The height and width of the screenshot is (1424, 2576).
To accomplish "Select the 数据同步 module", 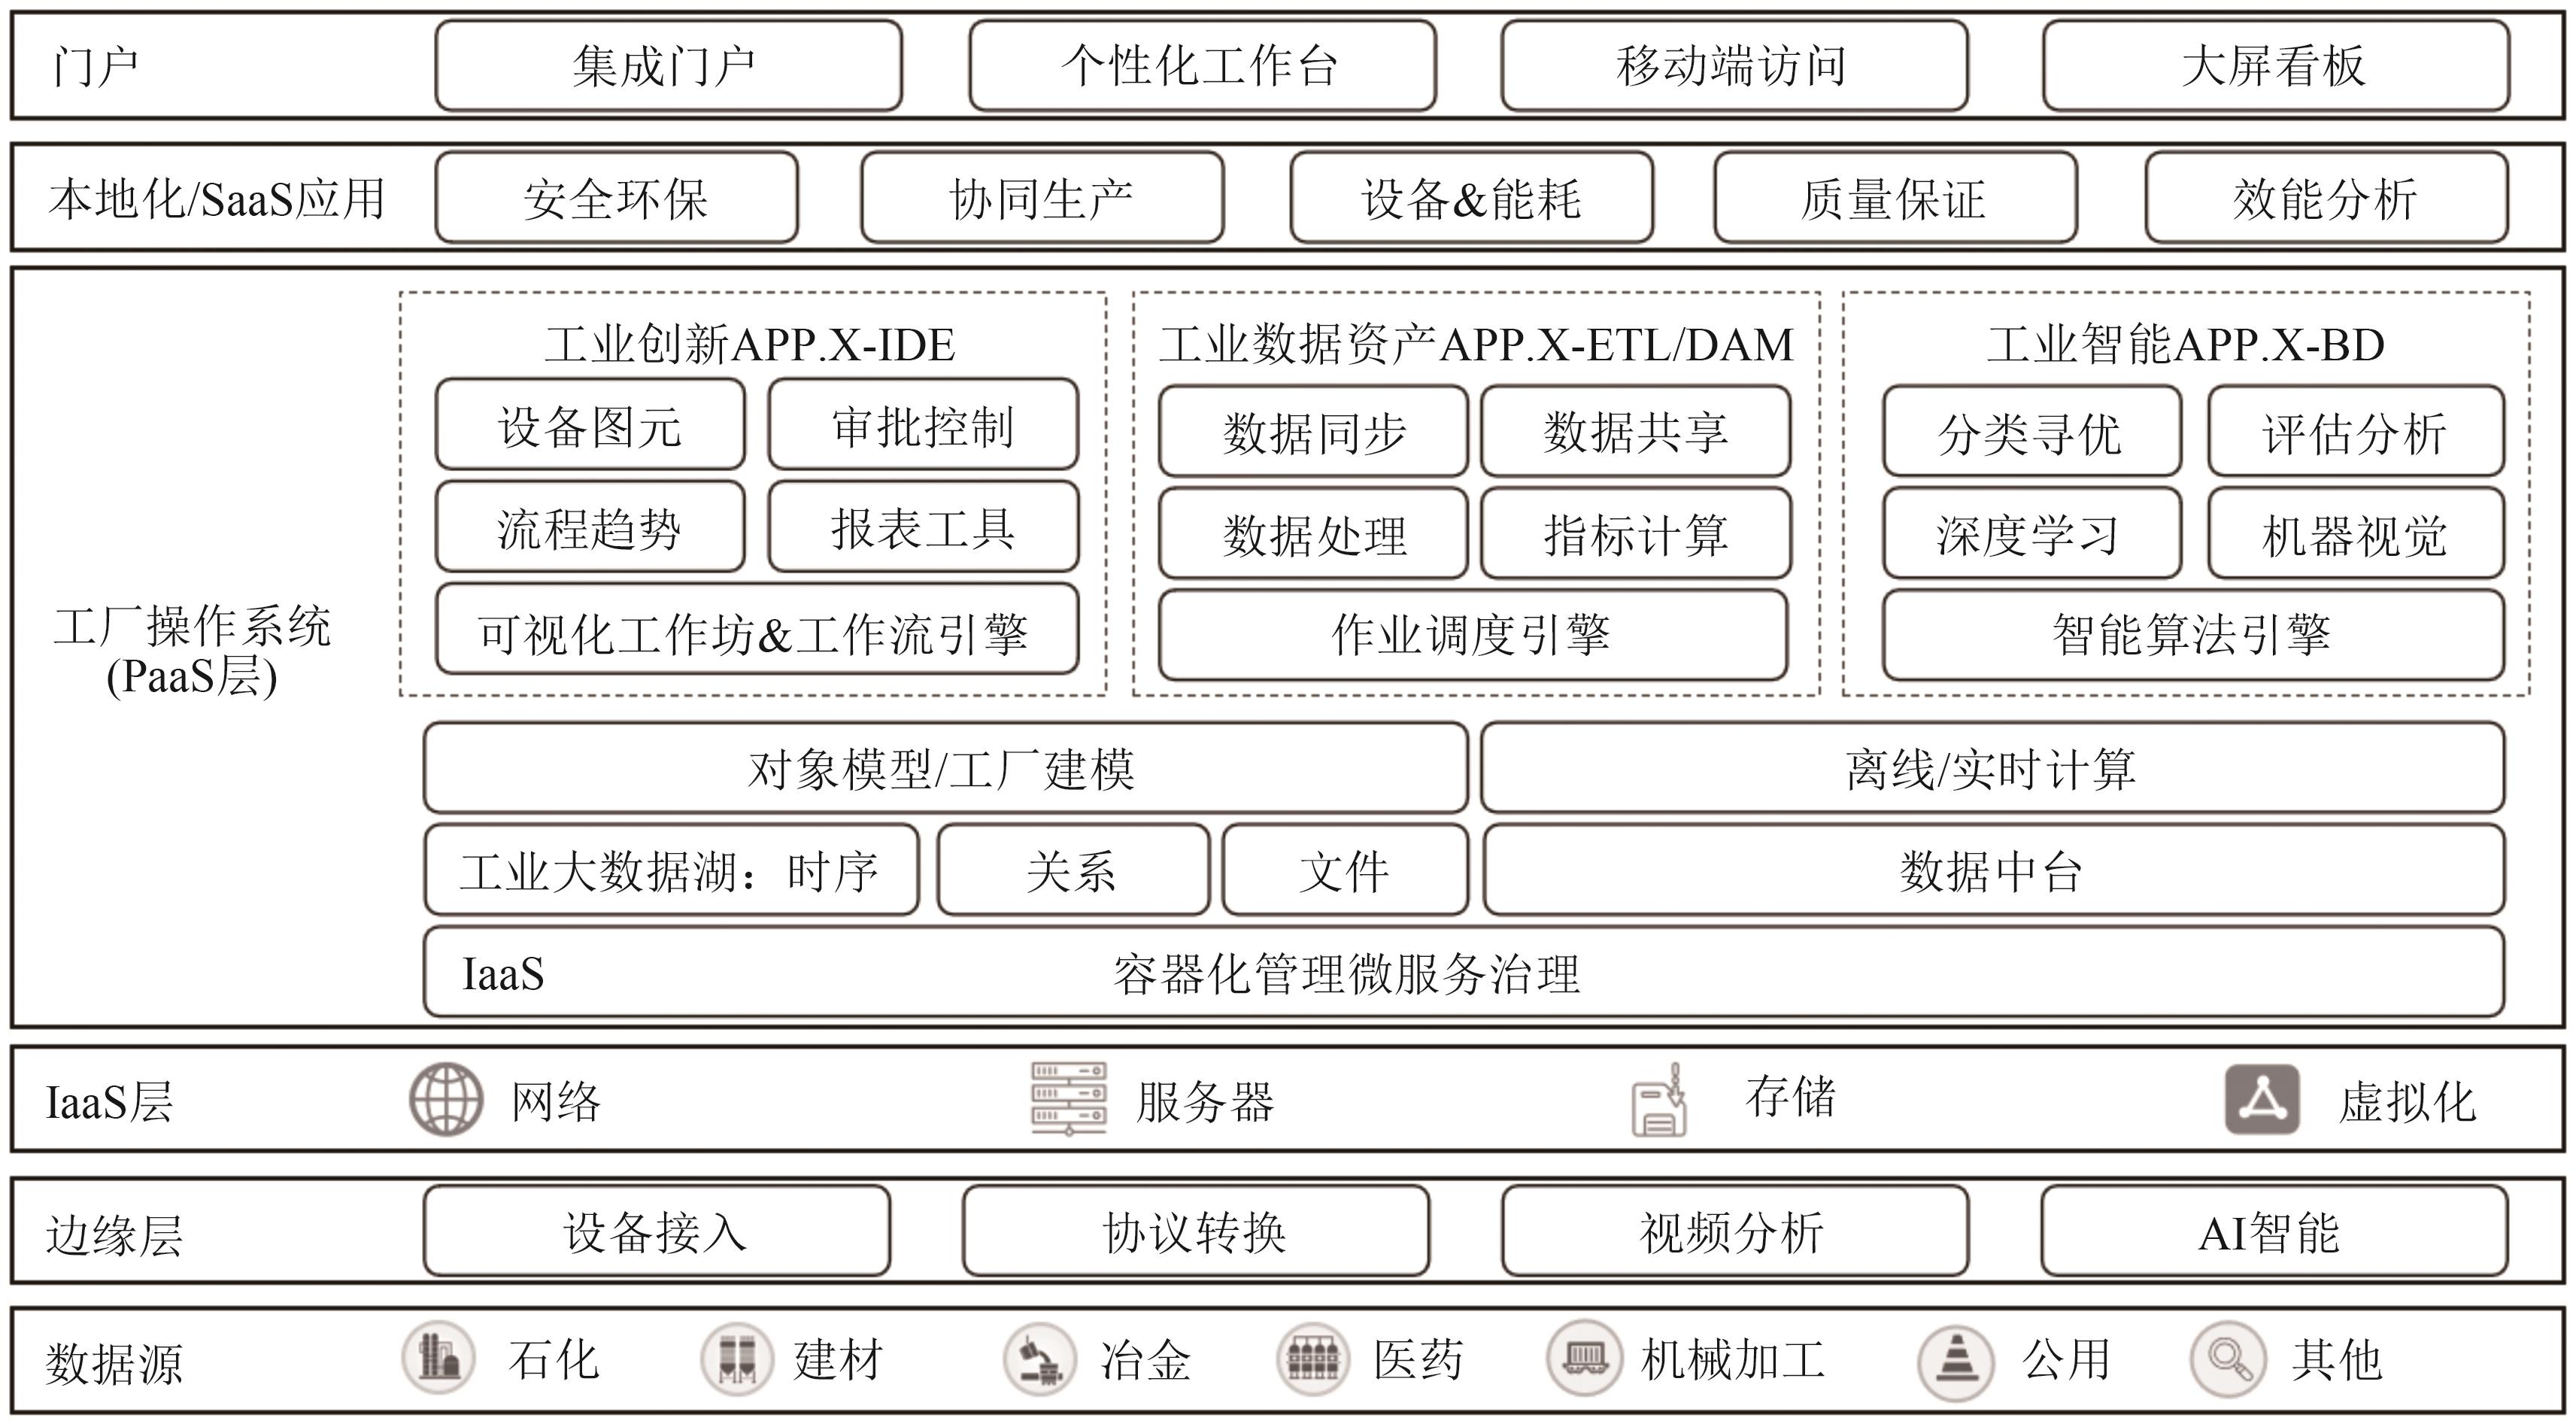I will click(x=1313, y=432).
